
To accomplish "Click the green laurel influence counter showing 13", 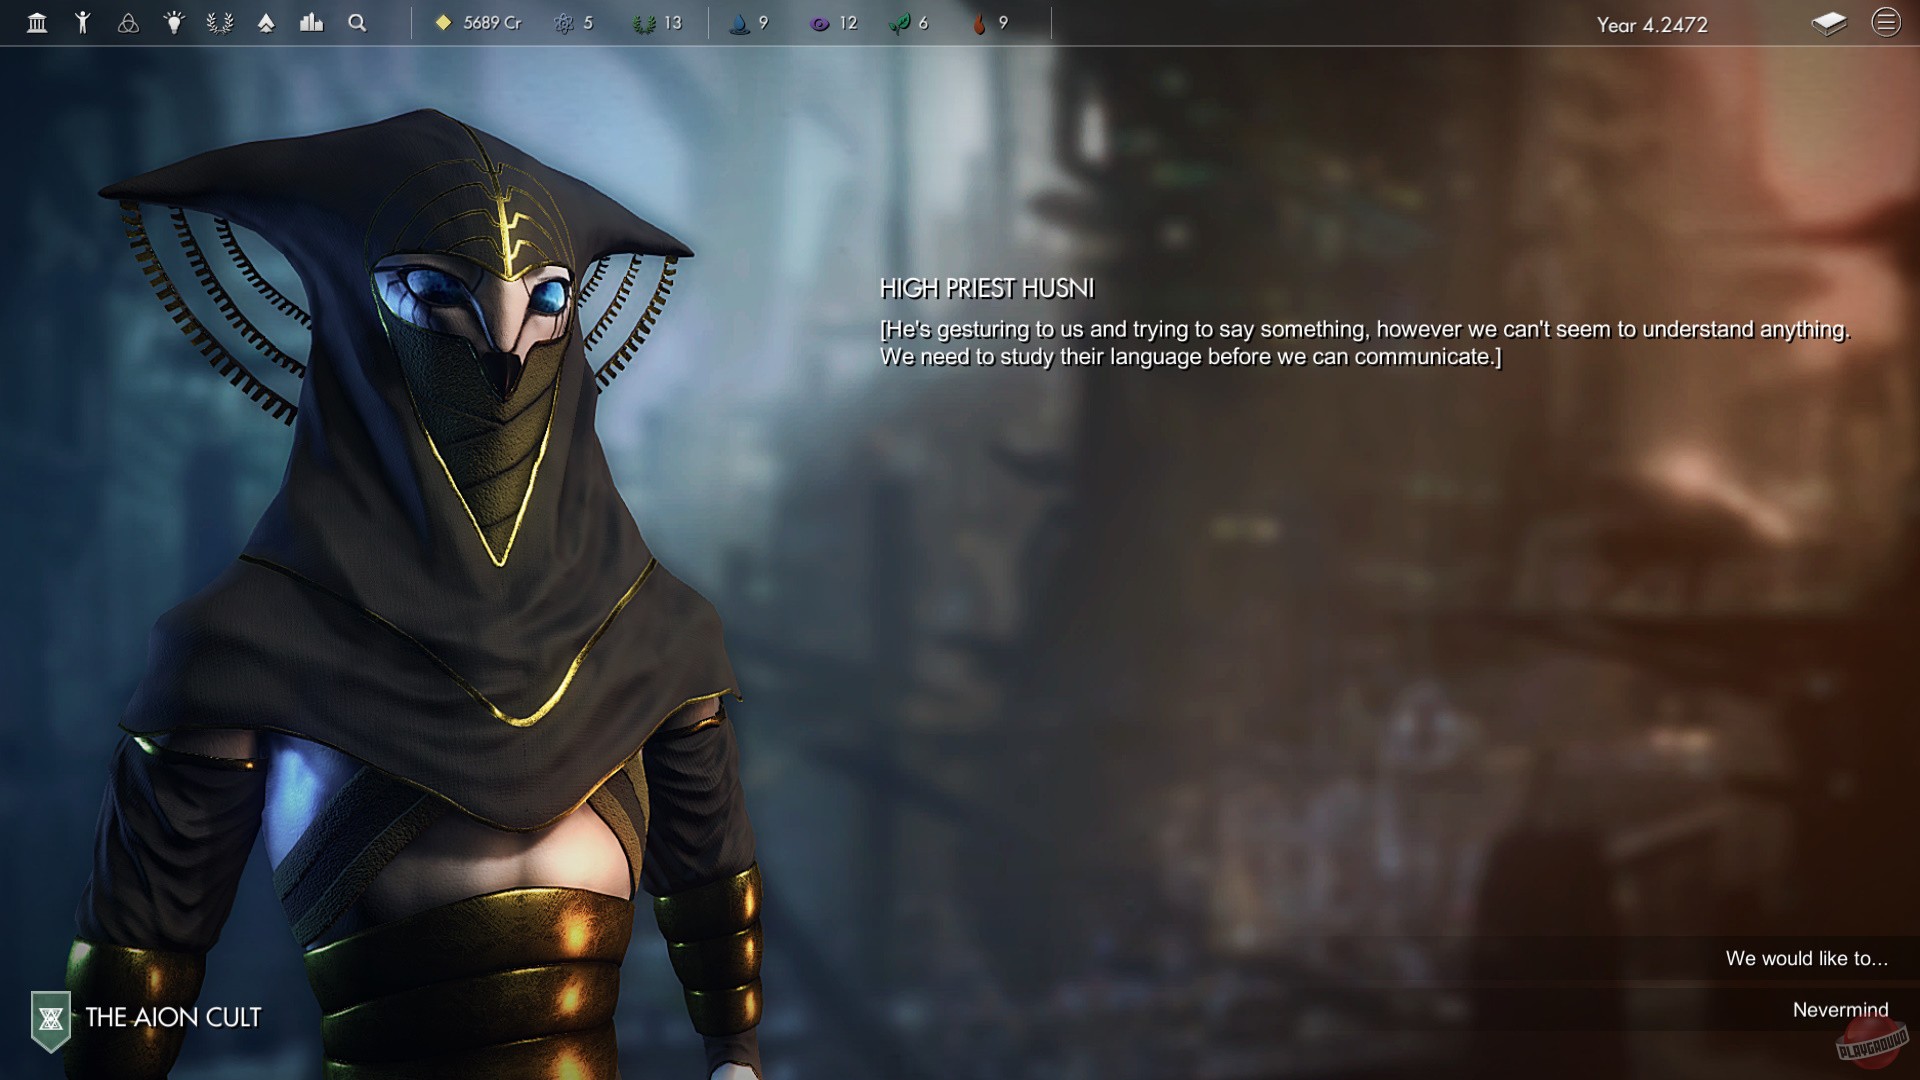I will 657,23.
